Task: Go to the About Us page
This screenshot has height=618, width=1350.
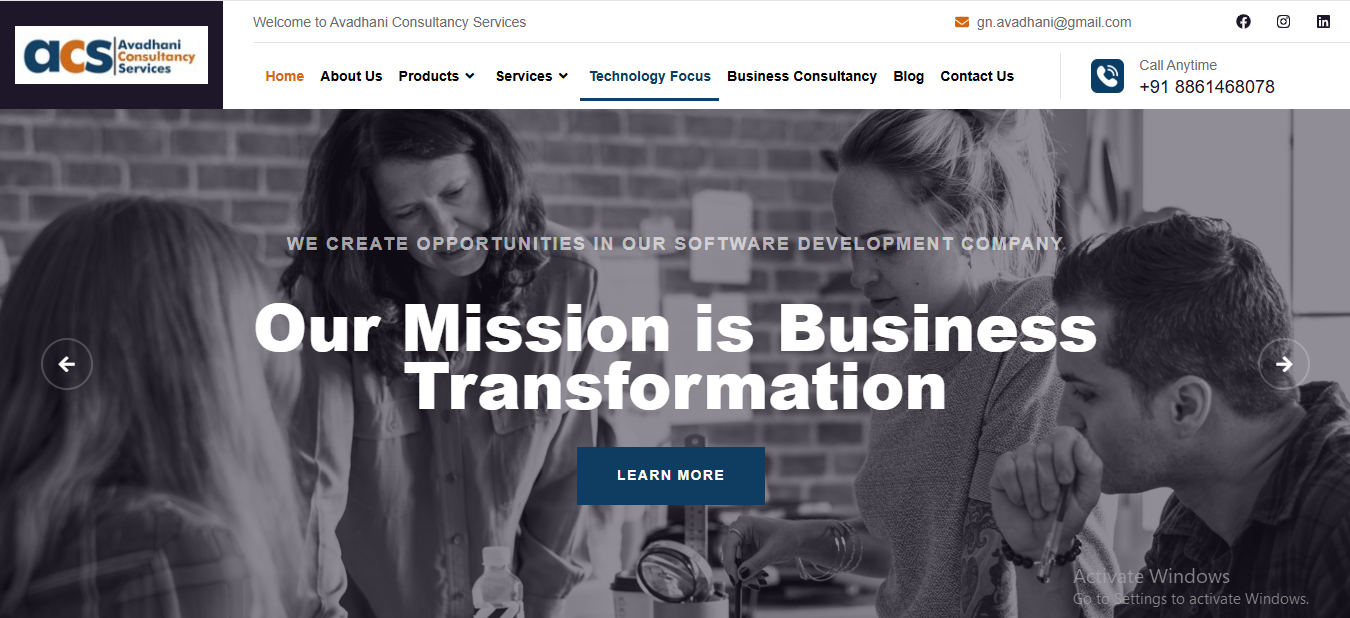Action: tap(351, 76)
